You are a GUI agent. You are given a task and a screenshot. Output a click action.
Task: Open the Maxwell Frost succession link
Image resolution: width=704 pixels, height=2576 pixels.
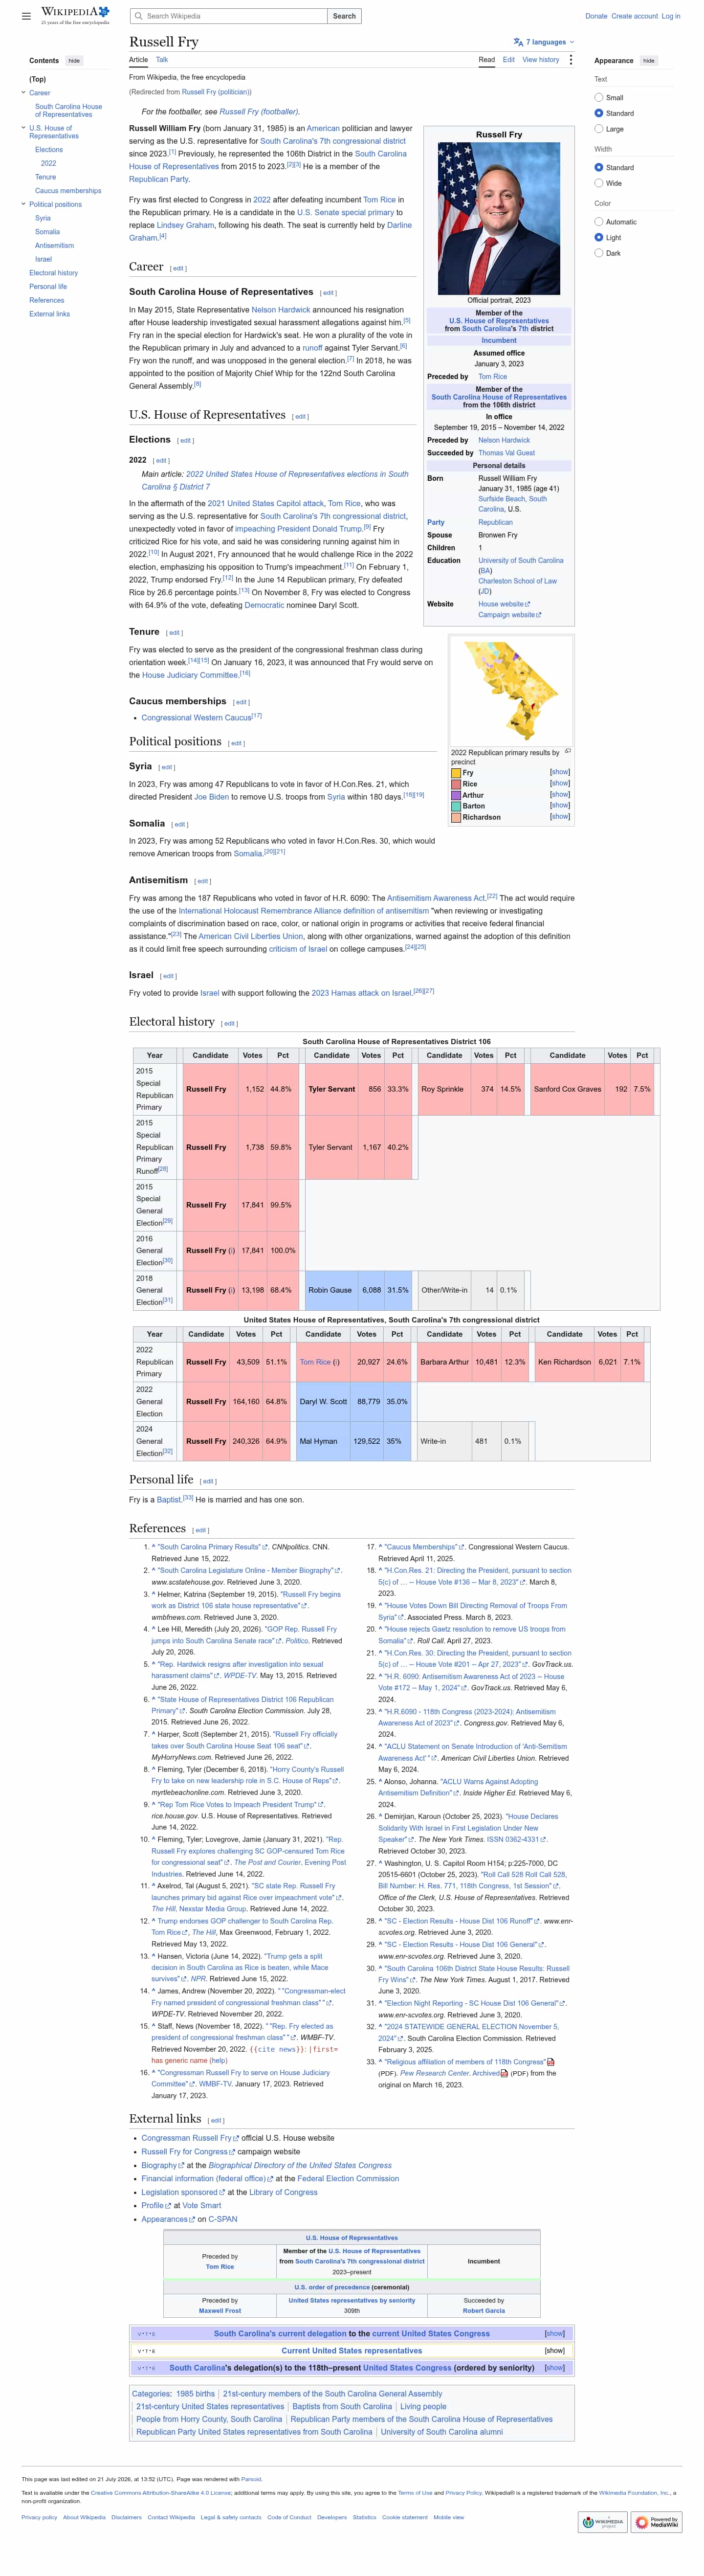(220, 2311)
